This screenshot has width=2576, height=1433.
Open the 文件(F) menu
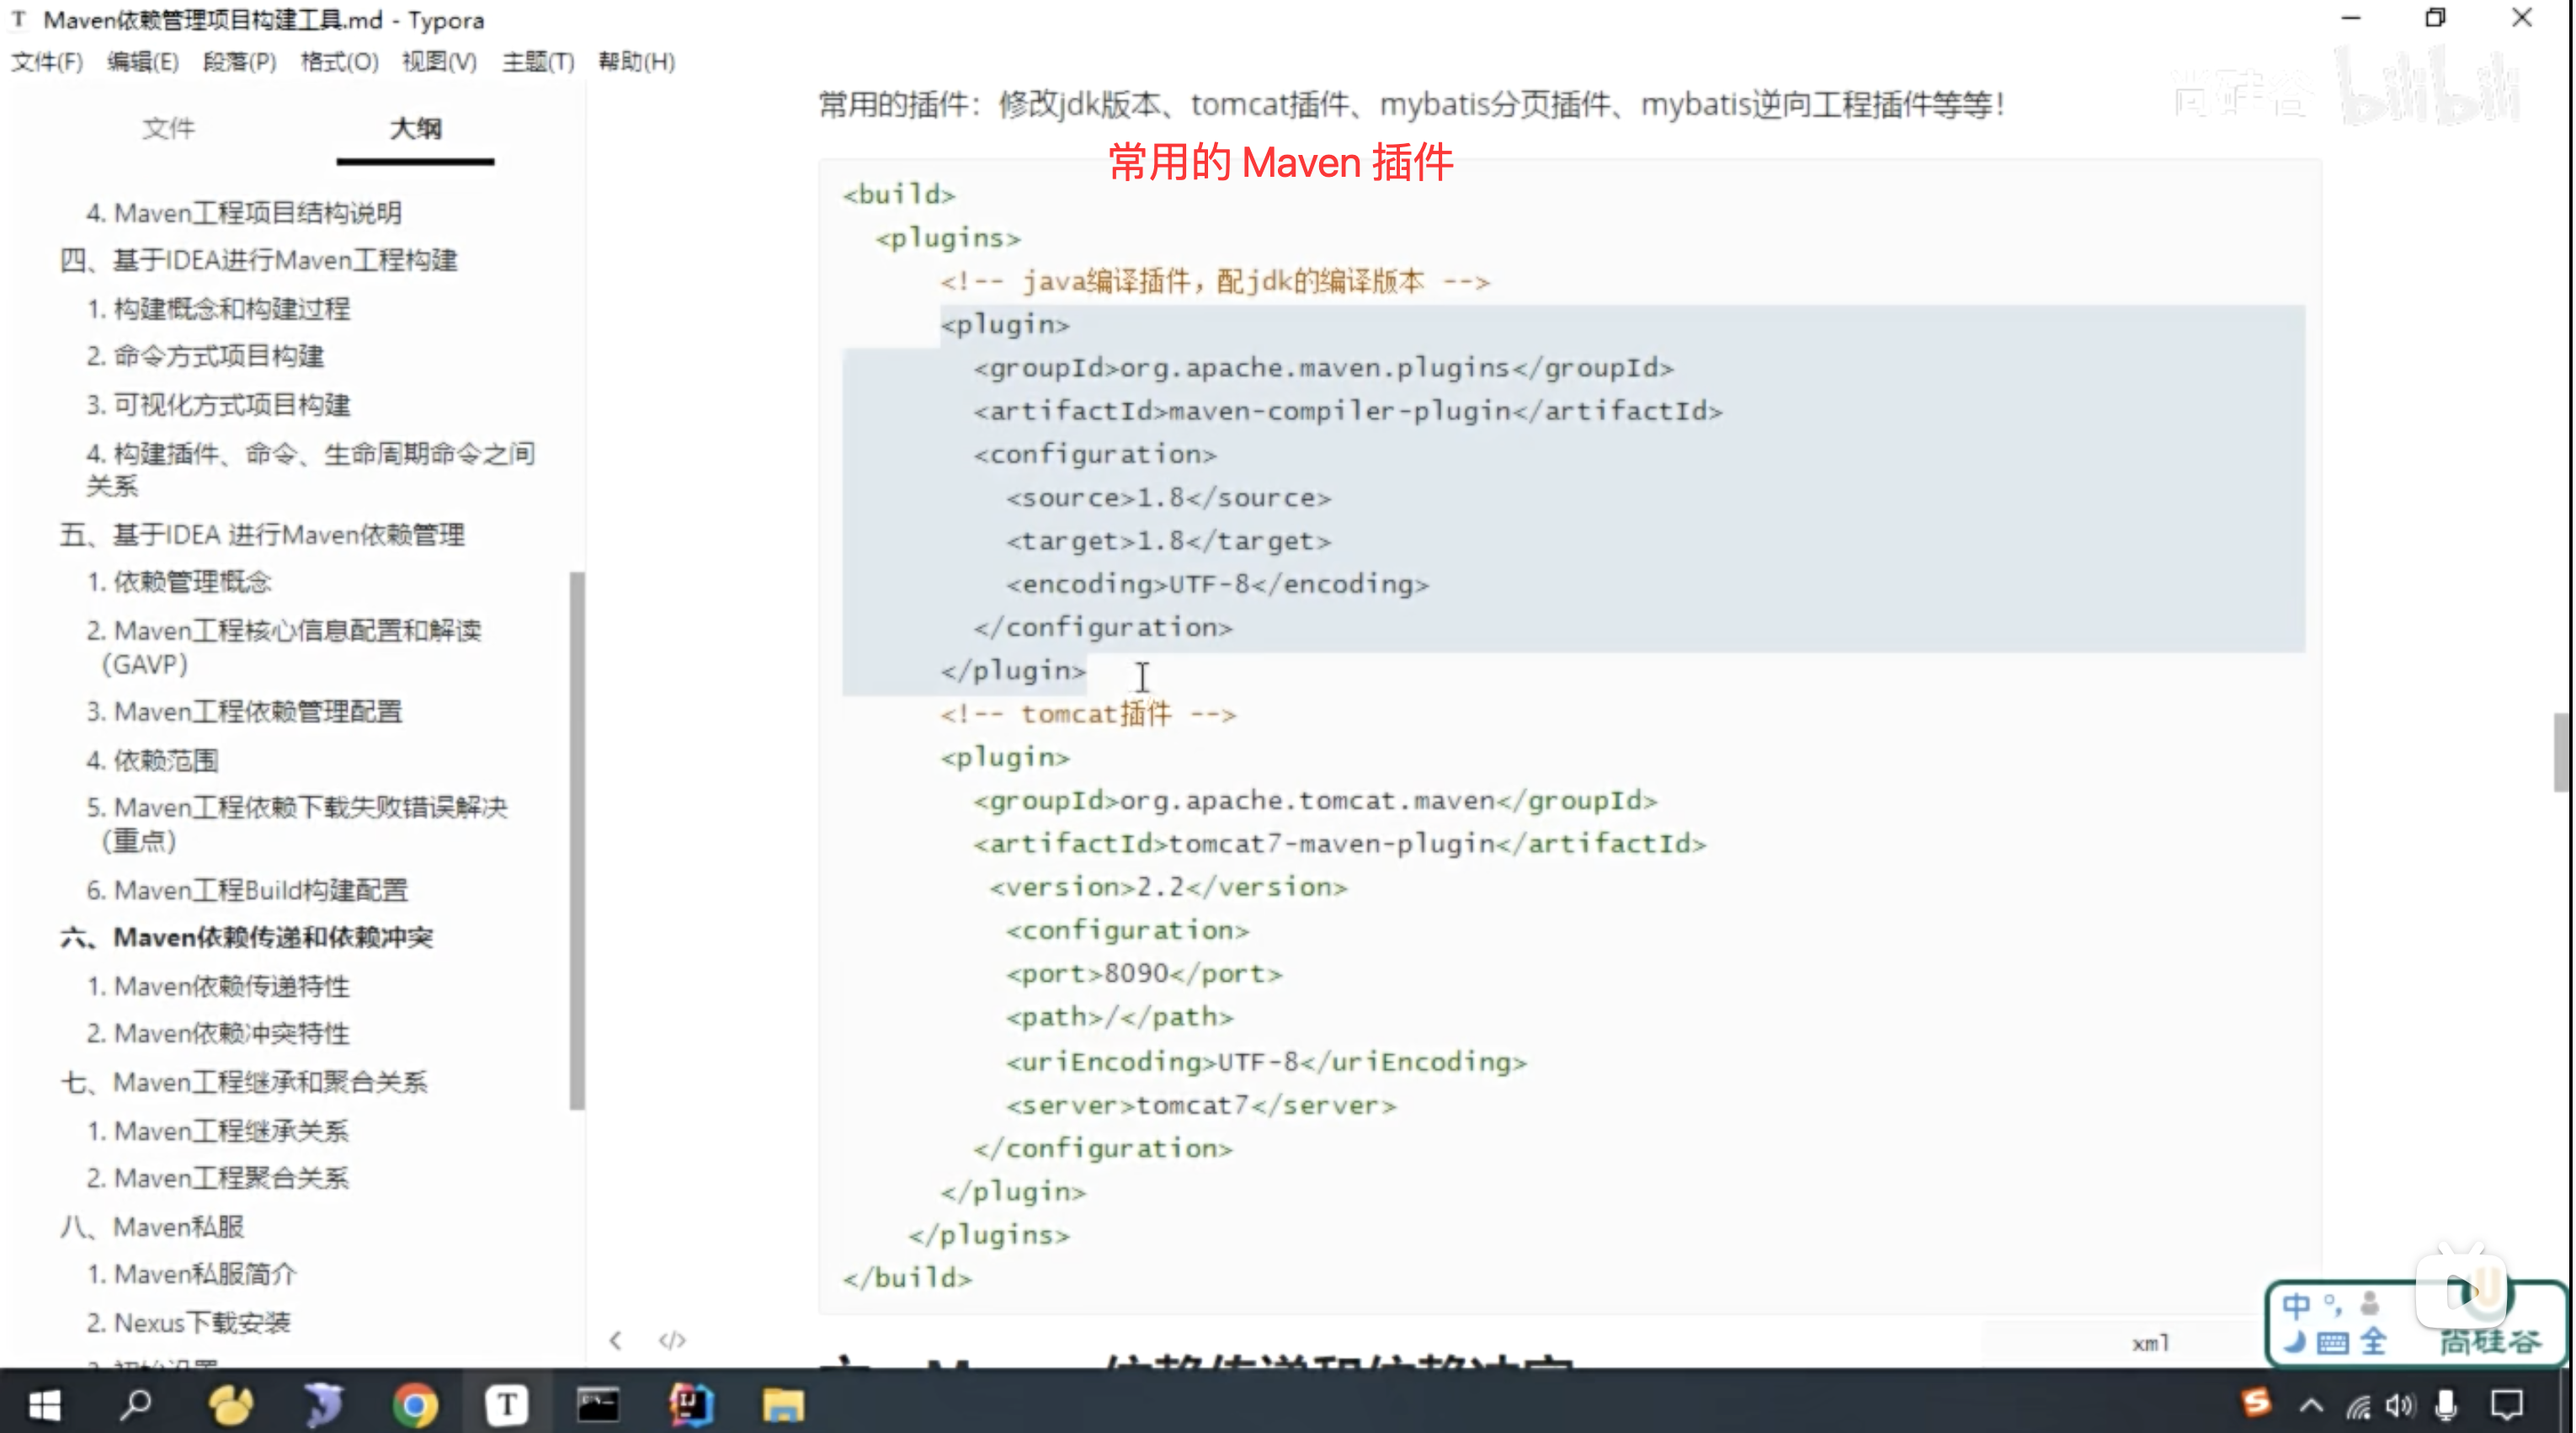tap(47, 62)
